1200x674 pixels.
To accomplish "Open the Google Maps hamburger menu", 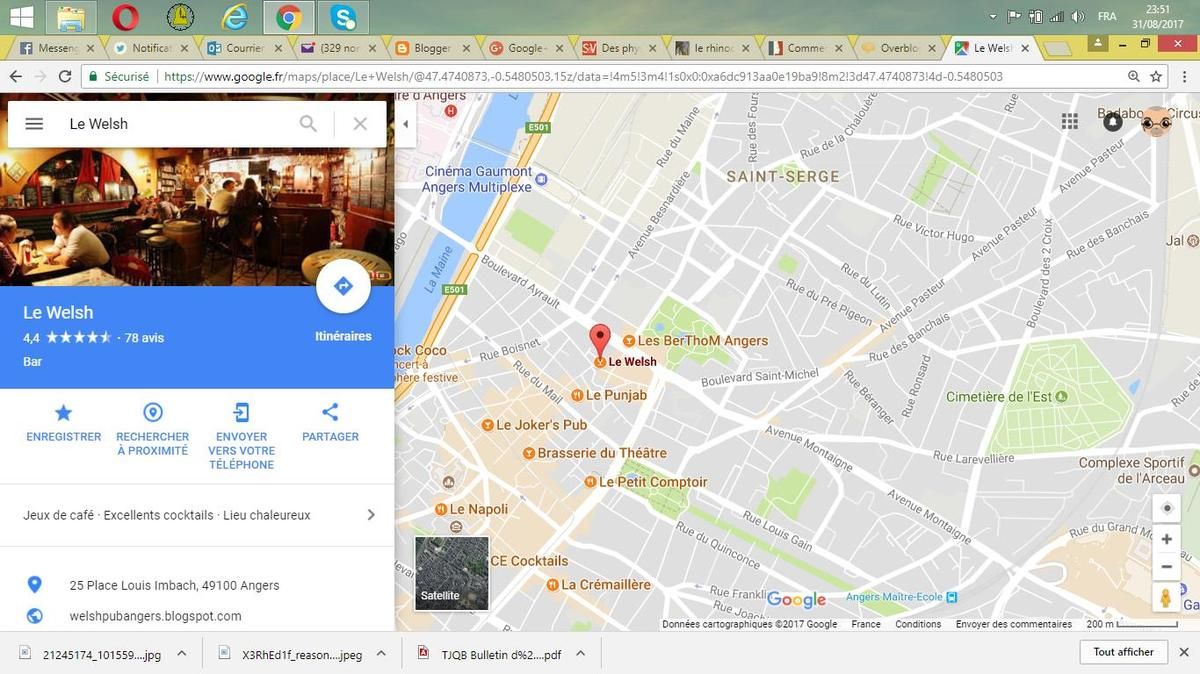I will tap(34, 123).
